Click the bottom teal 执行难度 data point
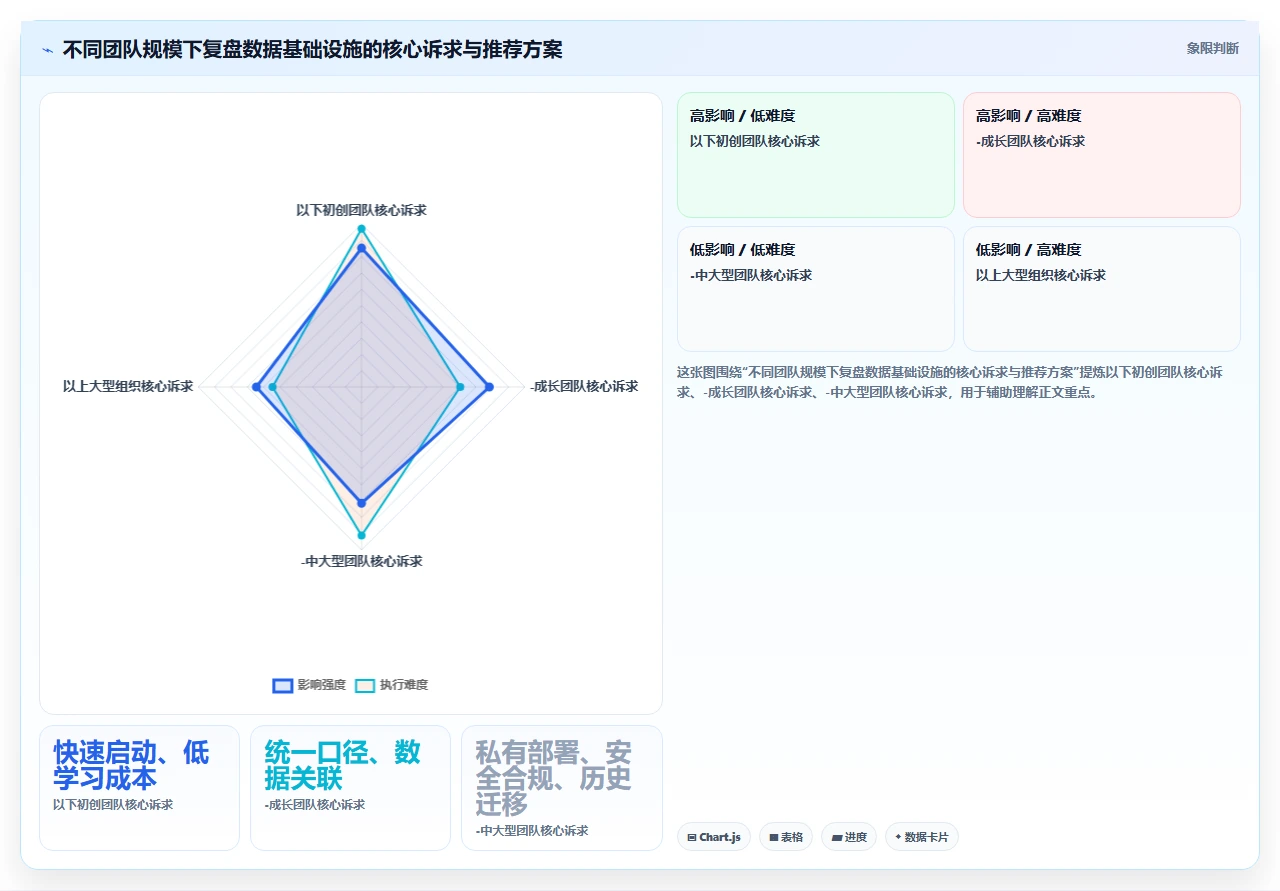This screenshot has height=891, width=1280. click(x=362, y=536)
